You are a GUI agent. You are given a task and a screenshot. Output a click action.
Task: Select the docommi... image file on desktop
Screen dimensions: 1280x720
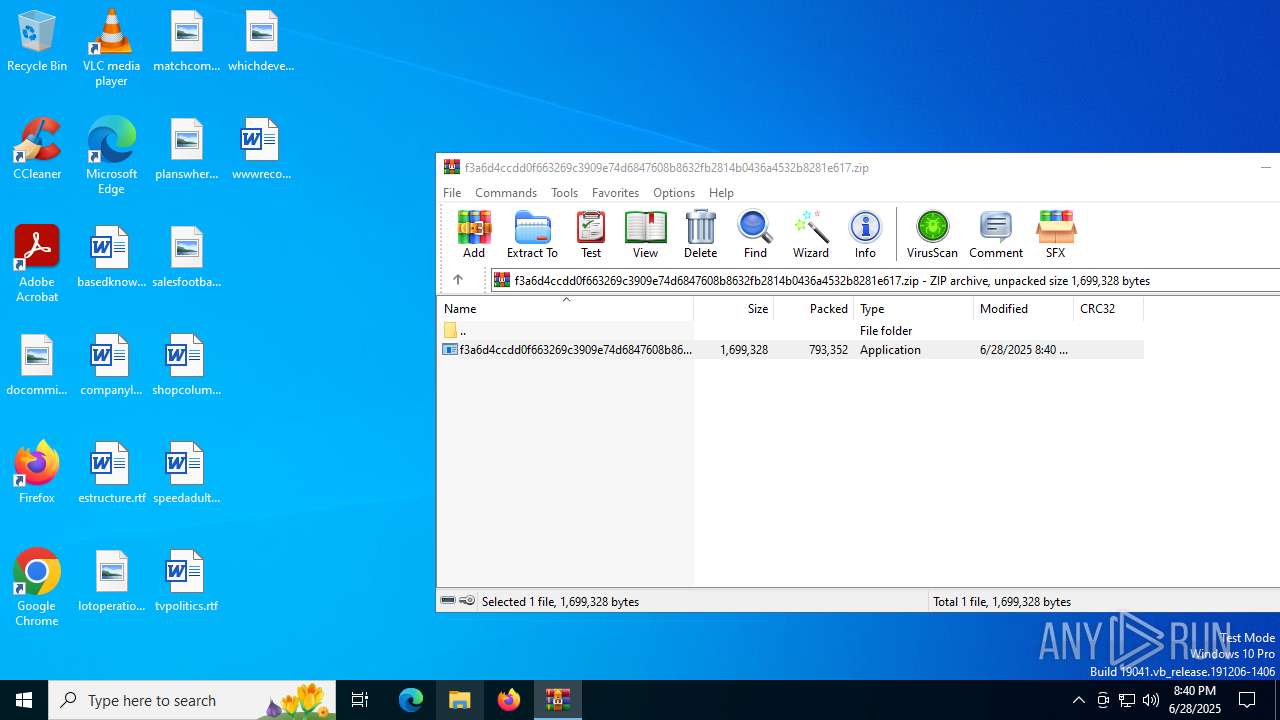(37, 365)
